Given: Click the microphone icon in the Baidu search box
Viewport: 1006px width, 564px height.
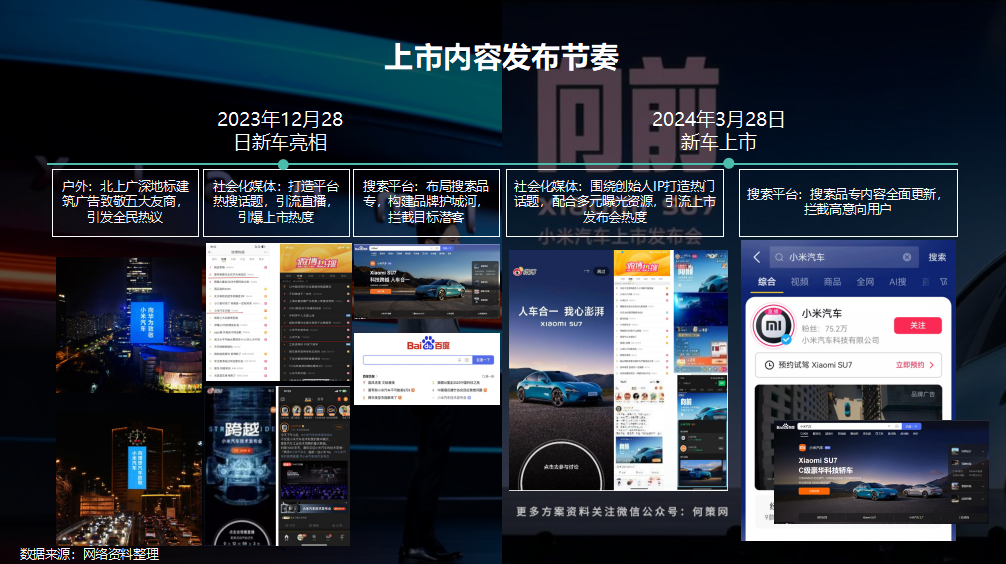Looking at the screenshot, I should [460, 360].
